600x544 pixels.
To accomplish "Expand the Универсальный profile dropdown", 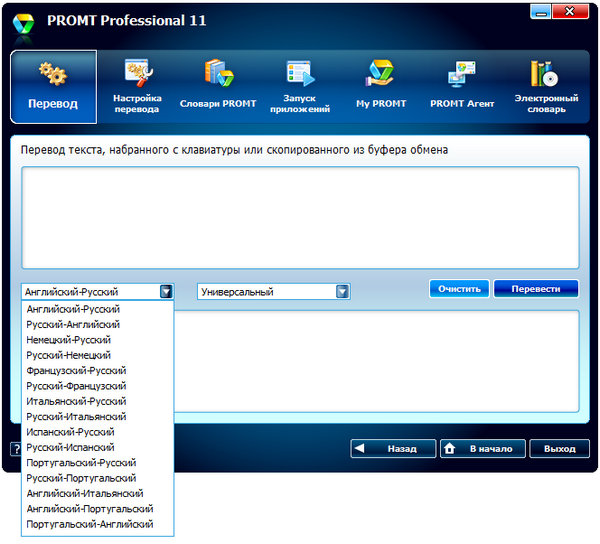I will click(x=342, y=292).
